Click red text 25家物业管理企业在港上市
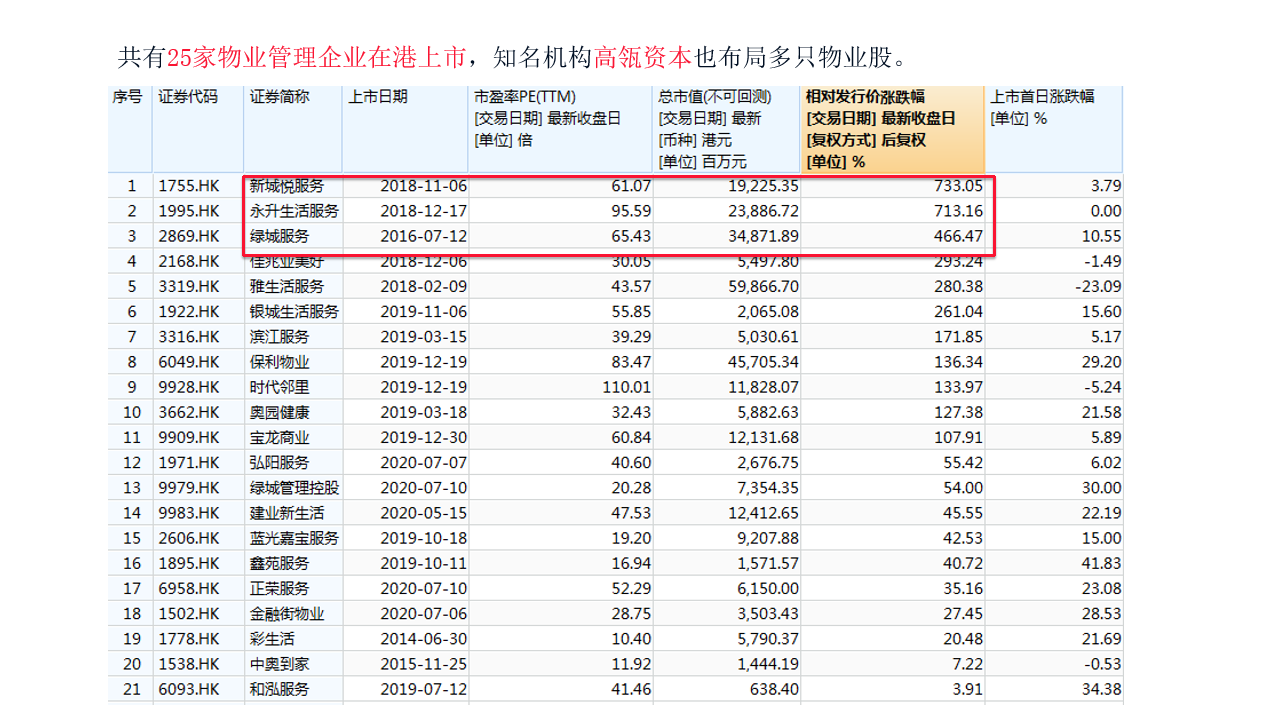Screen dimensions: 1269x714 [316, 57]
